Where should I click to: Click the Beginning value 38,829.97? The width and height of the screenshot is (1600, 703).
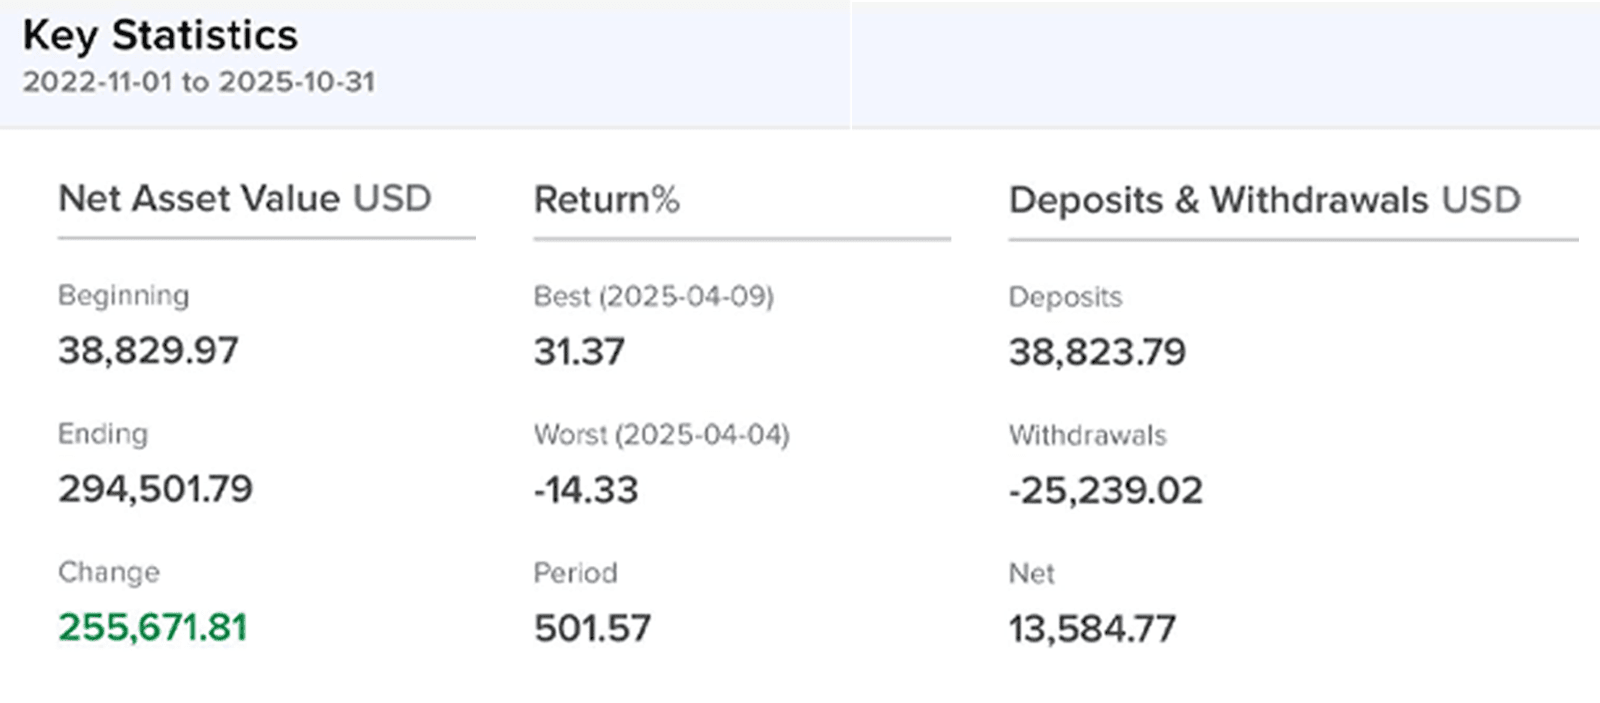click(148, 351)
